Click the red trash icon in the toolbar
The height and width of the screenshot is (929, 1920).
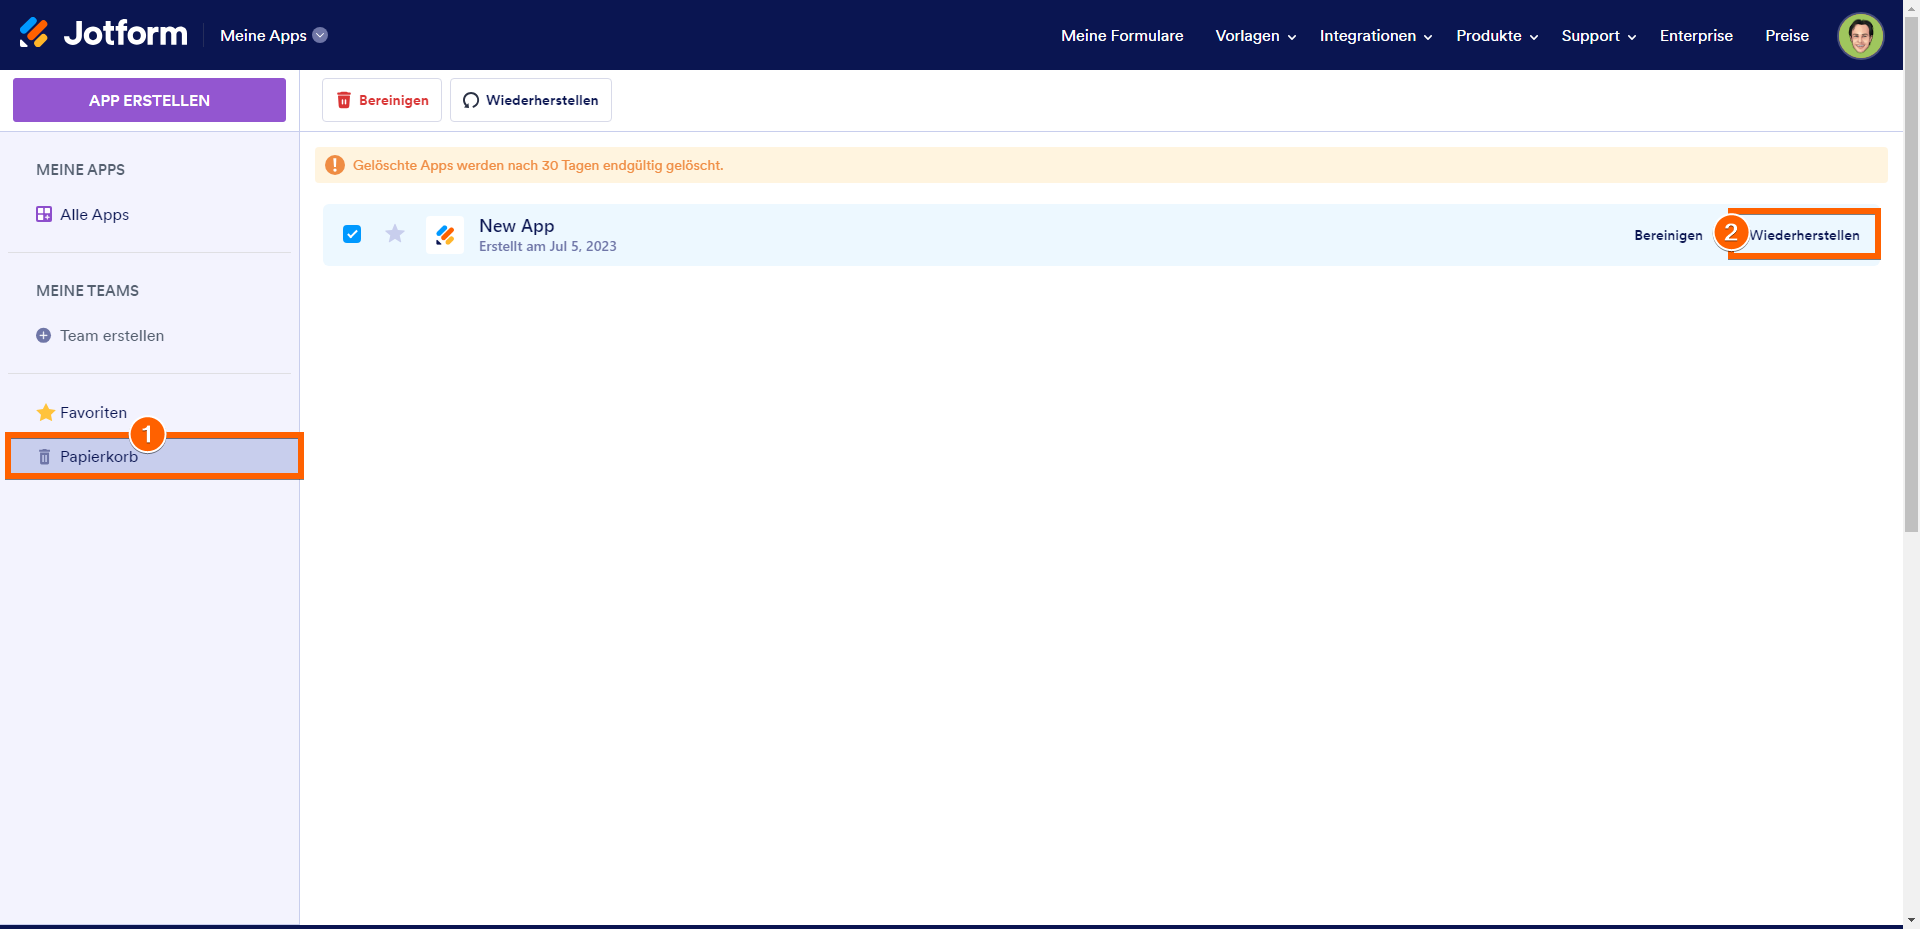[344, 100]
